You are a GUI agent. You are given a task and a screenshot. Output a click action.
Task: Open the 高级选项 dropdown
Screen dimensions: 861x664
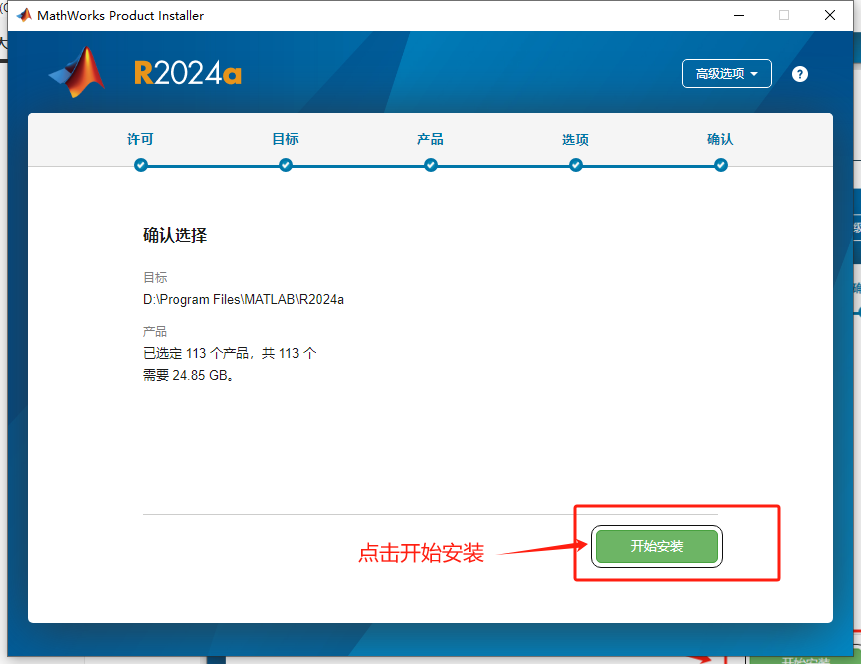pos(726,74)
